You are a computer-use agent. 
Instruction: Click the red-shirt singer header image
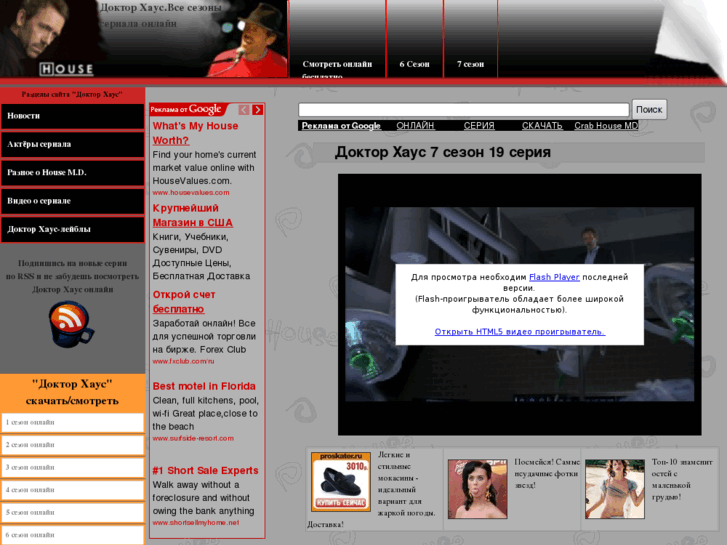tap(248, 41)
